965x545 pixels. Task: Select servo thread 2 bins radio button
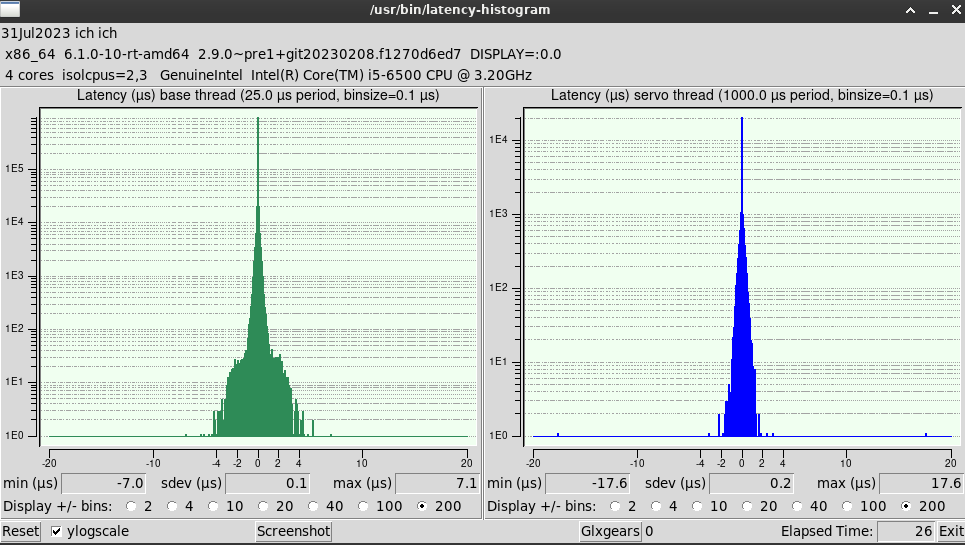click(615, 506)
